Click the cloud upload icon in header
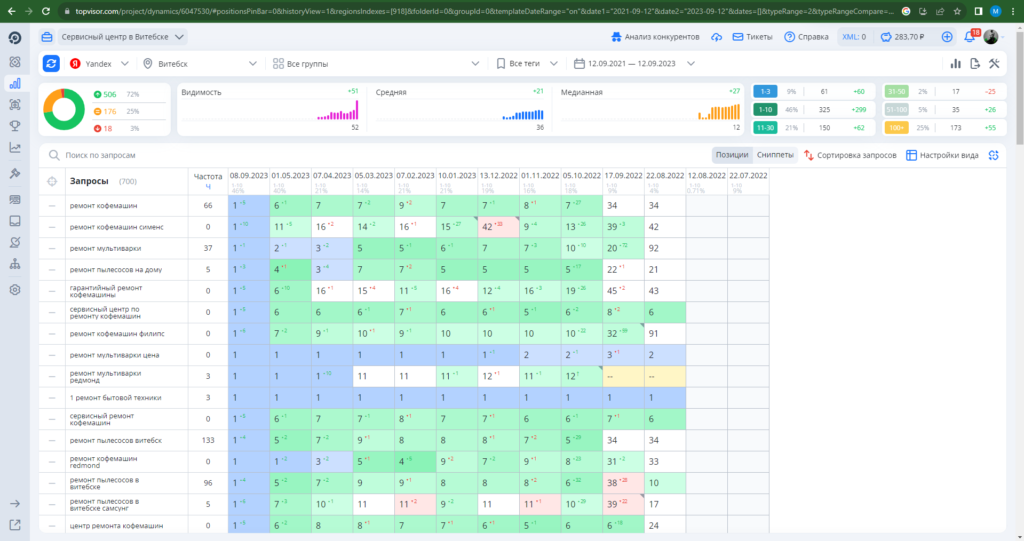The height and width of the screenshot is (541, 1024). 716,37
